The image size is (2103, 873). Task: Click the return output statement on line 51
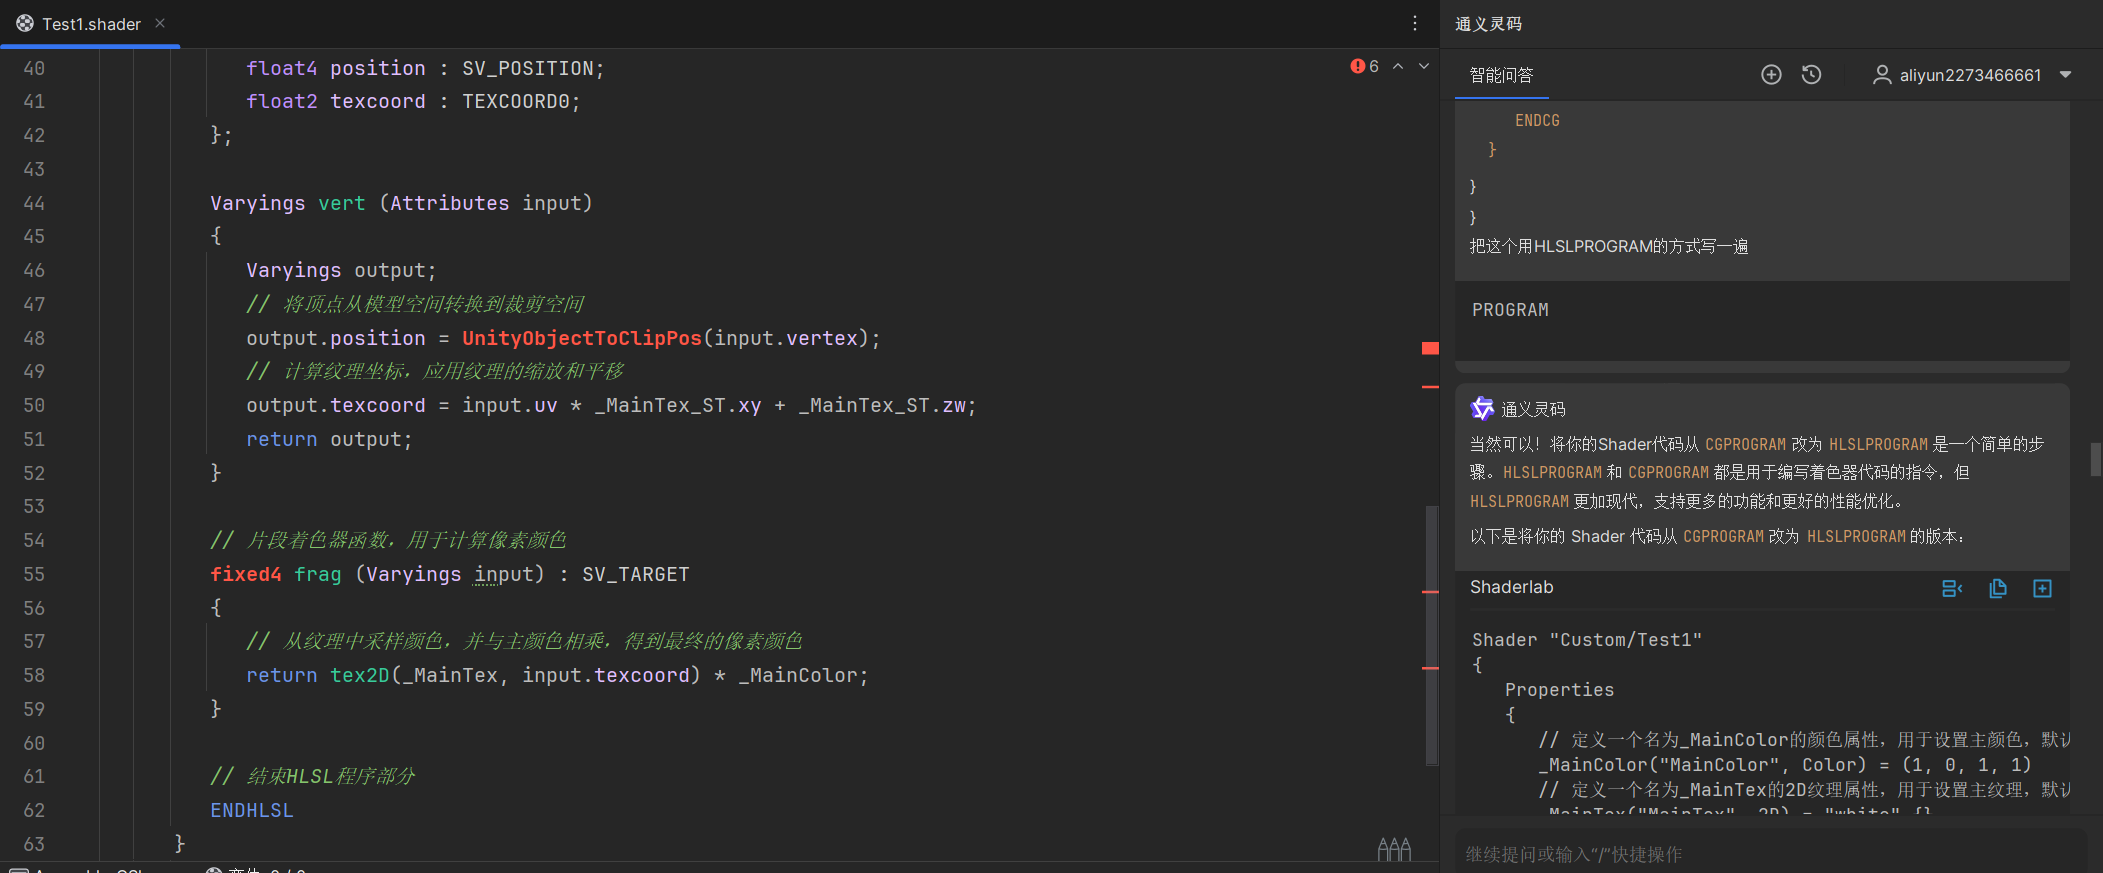click(x=329, y=439)
